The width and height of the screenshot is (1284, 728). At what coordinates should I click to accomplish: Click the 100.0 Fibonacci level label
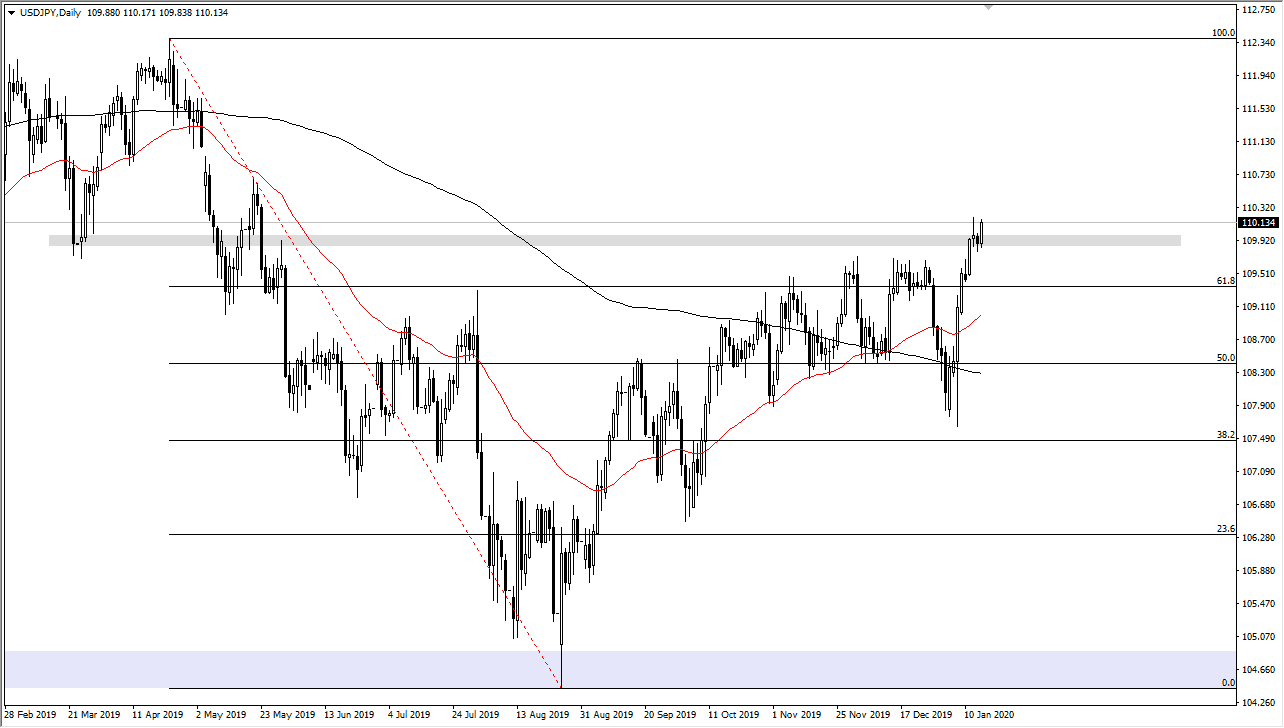(x=1224, y=33)
